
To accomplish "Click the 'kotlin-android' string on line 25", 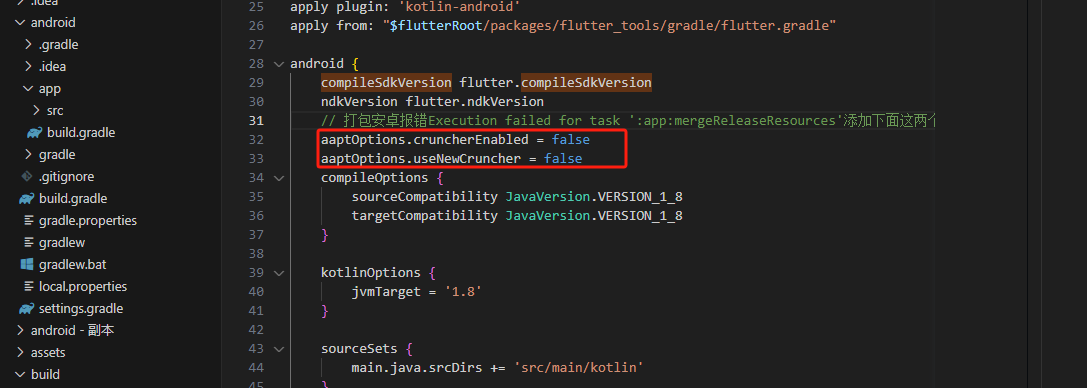I will pos(459,7).
